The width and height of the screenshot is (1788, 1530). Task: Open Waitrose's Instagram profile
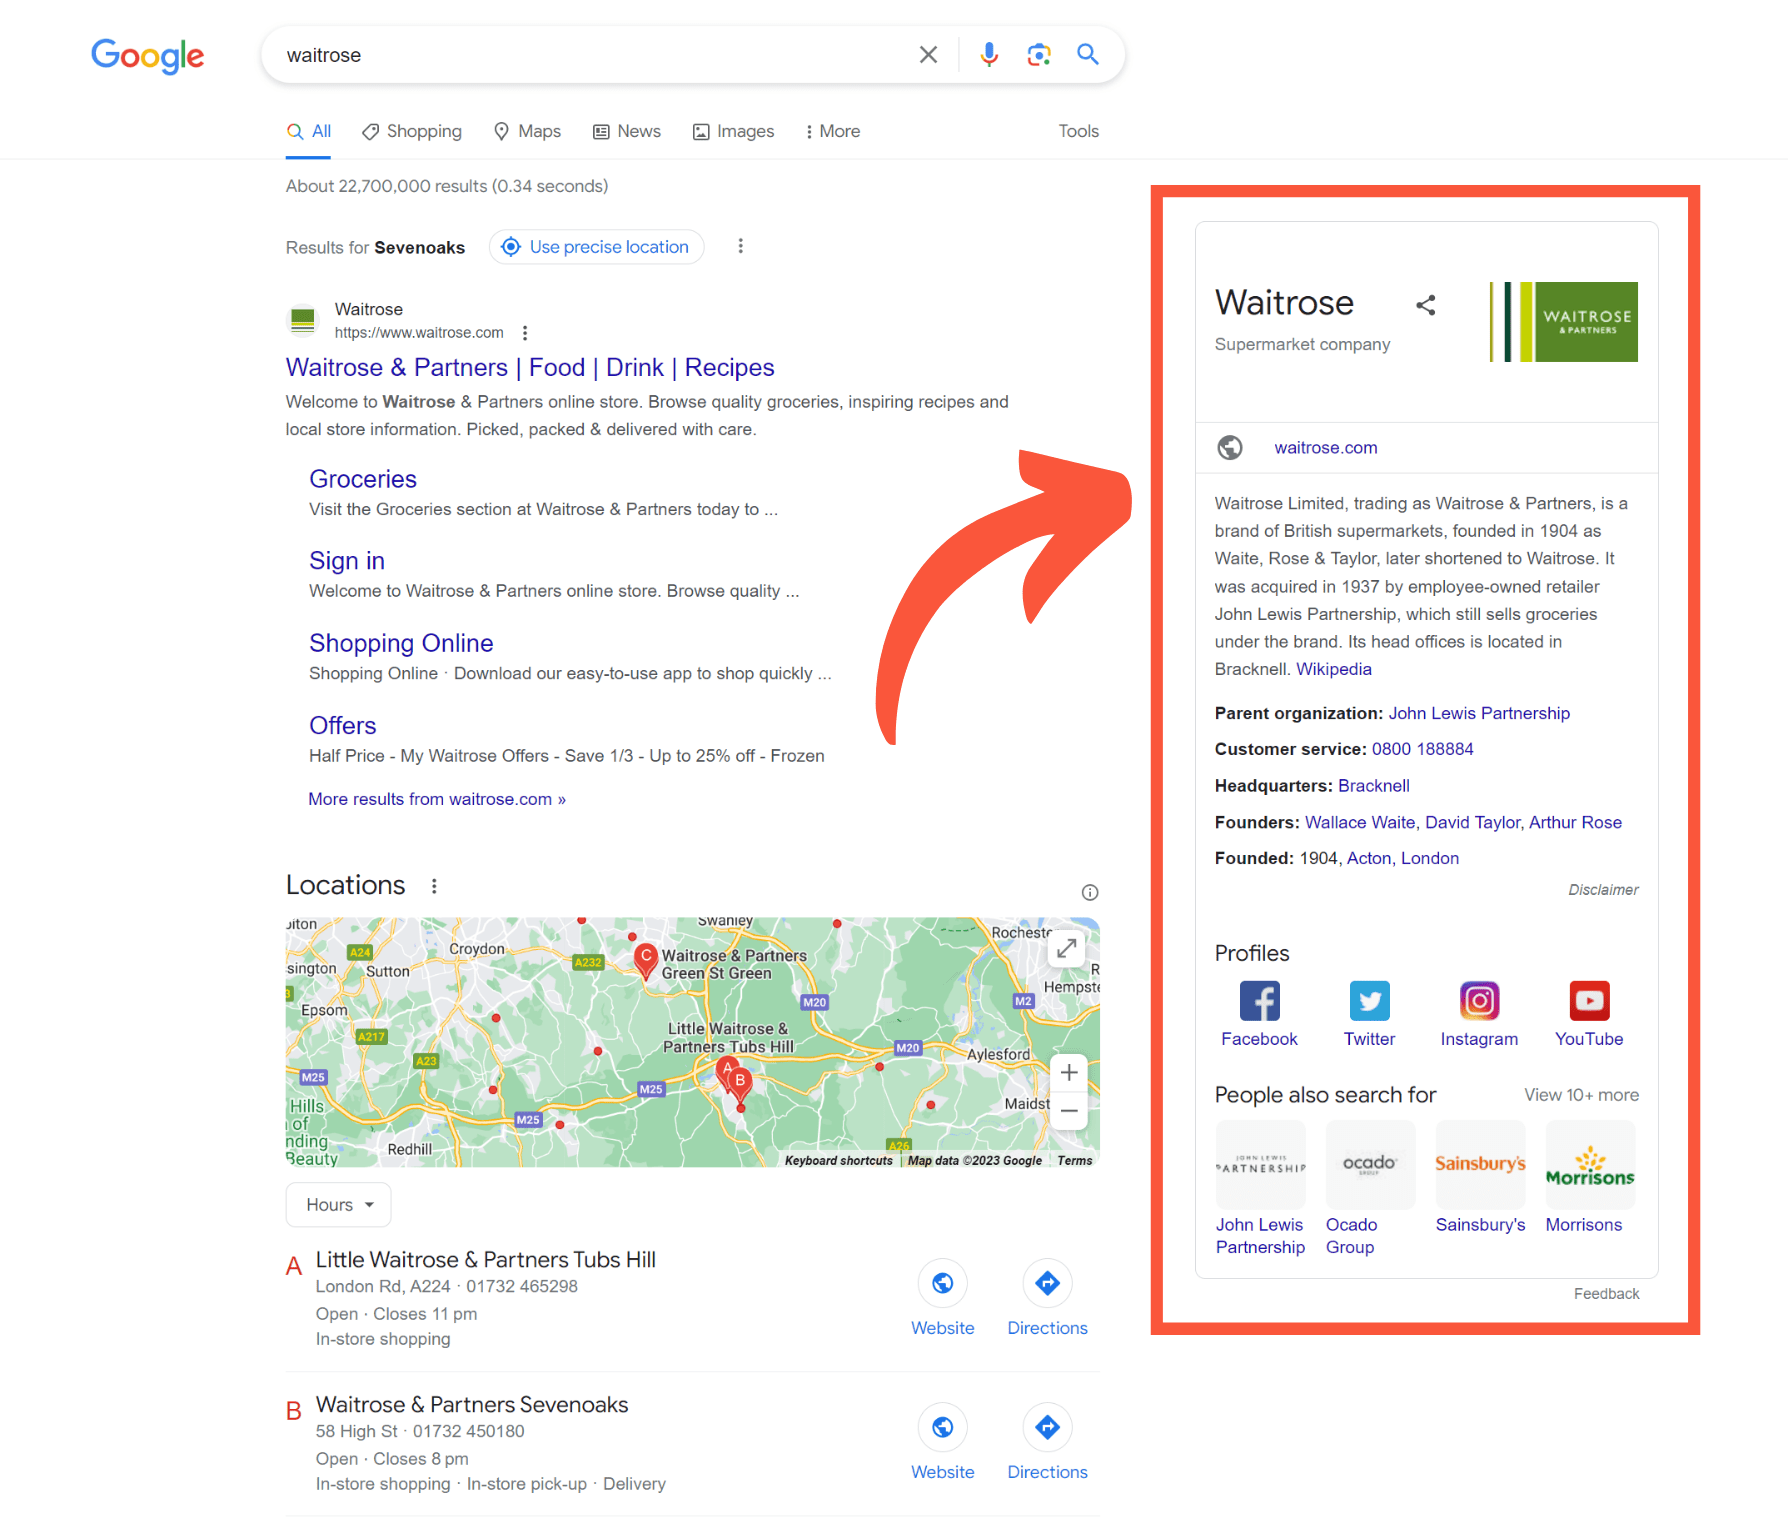tap(1479, 1000)
